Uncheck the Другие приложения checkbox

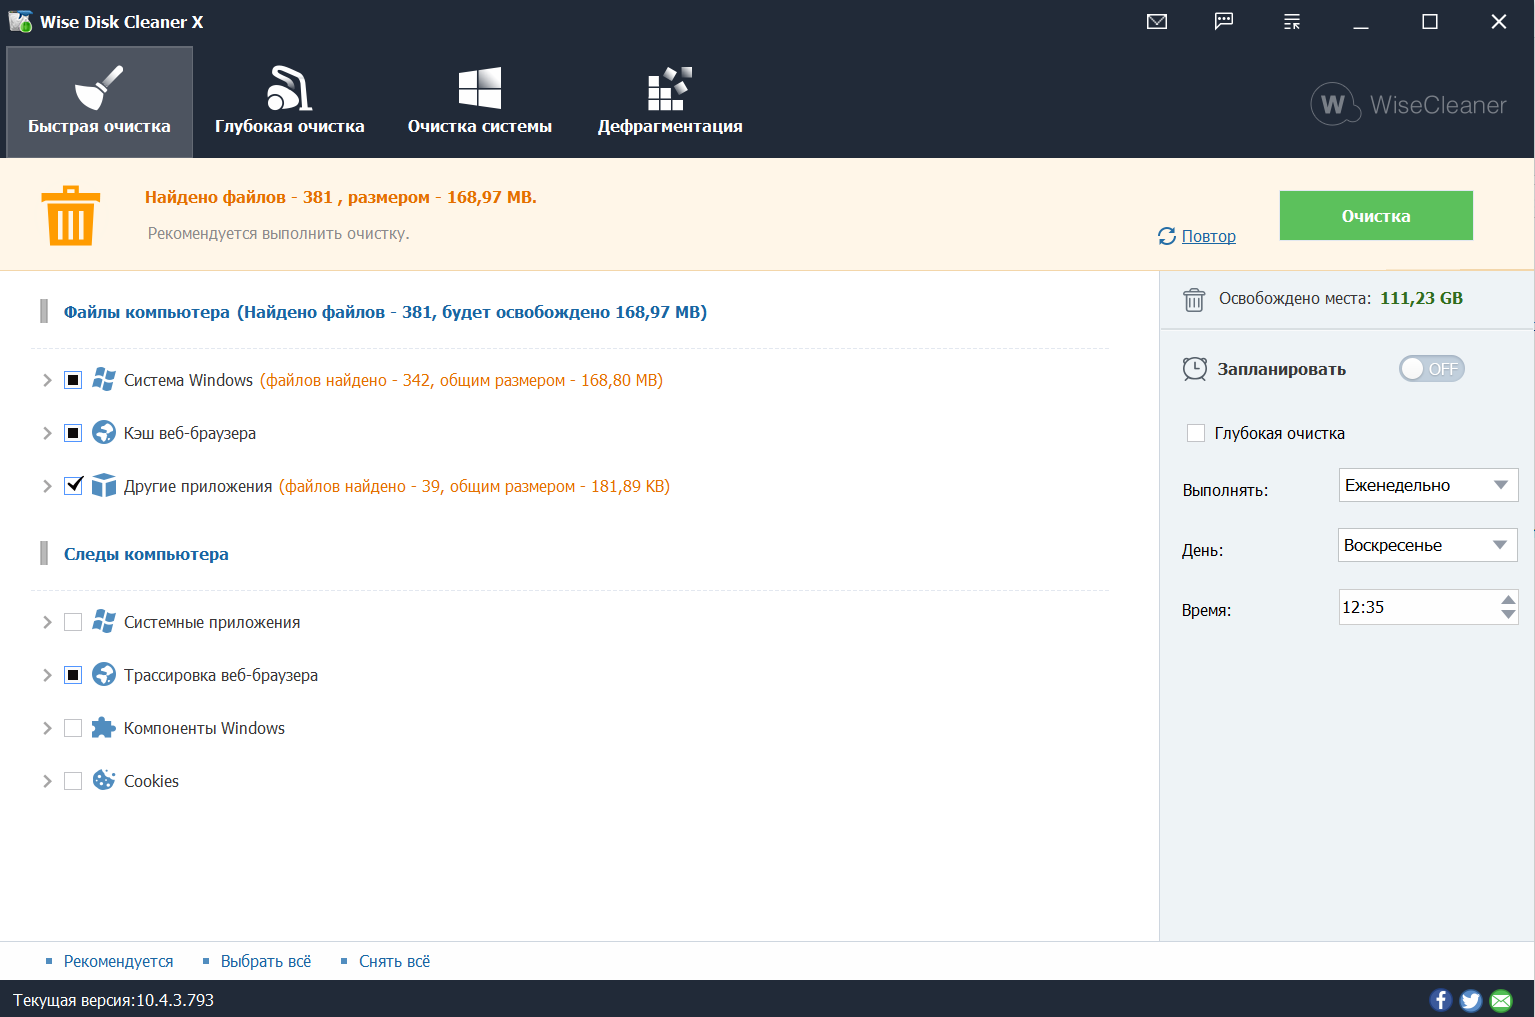coord(73,486)
